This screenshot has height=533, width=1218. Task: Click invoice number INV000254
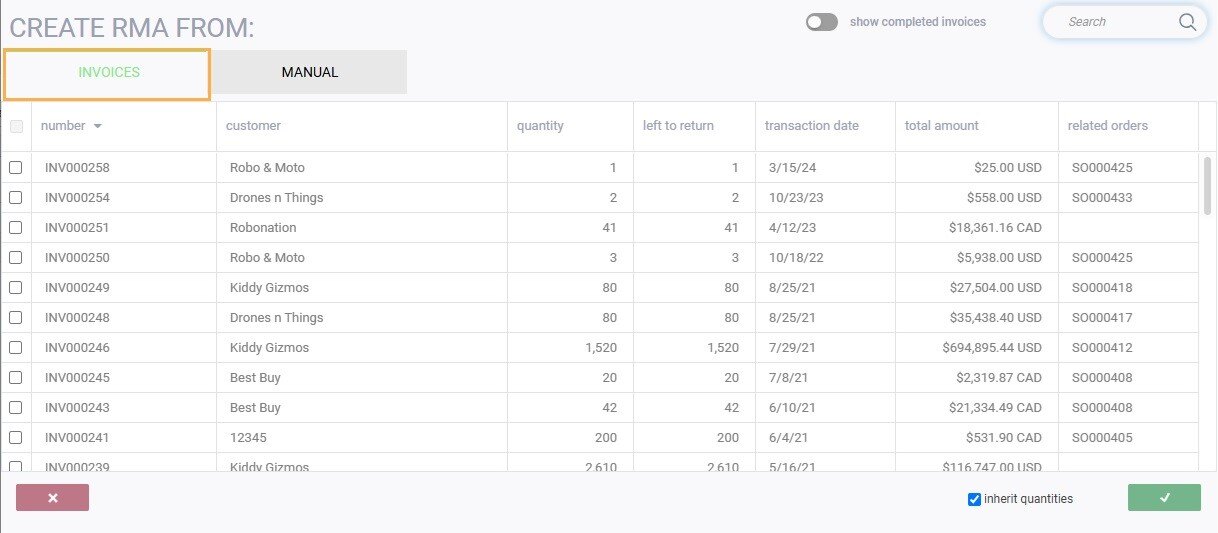(77, 198)
